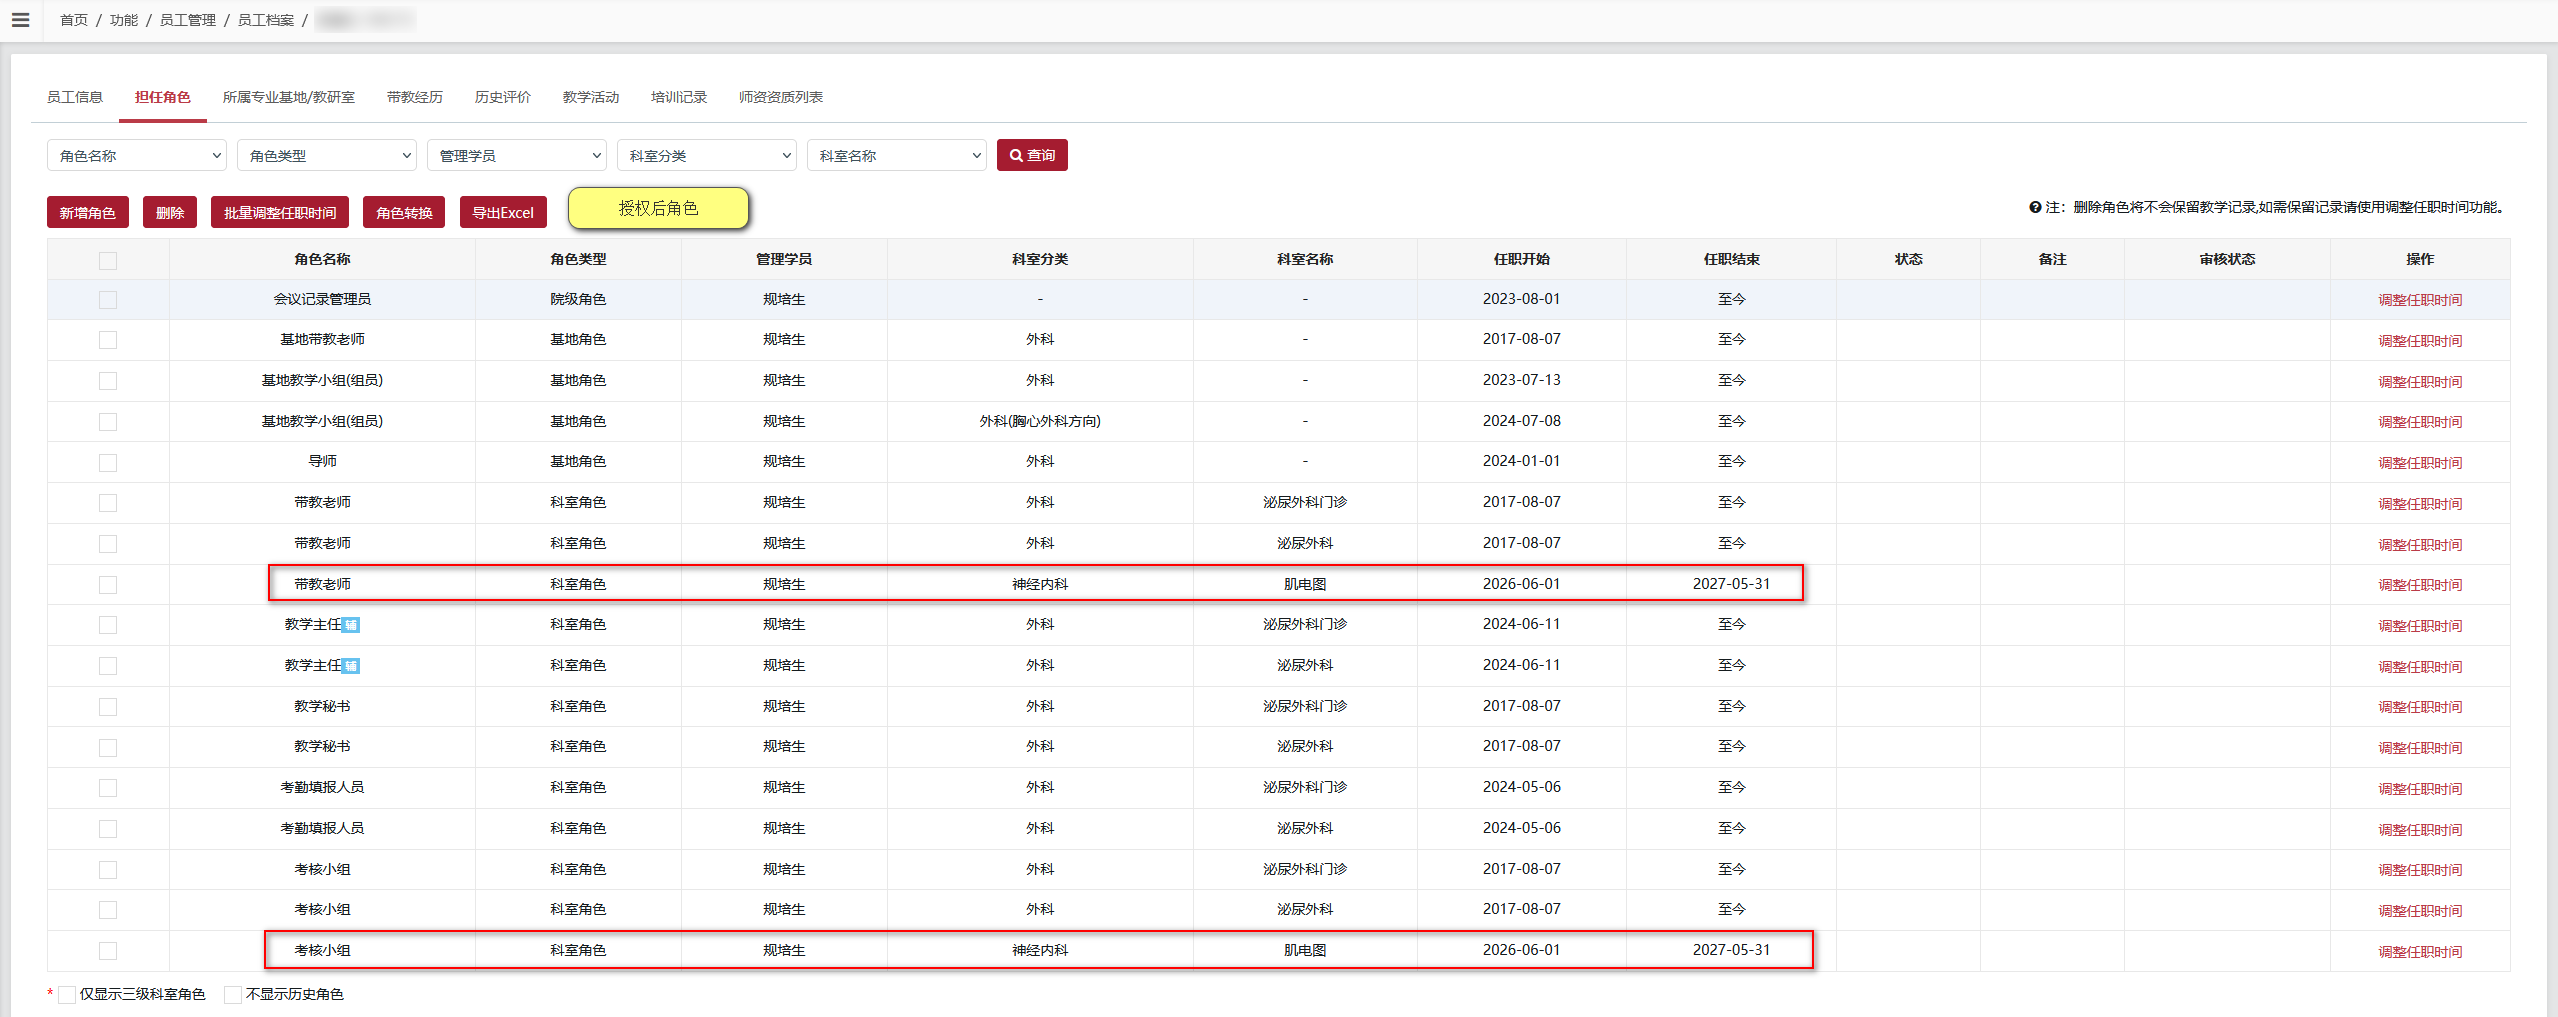Open 功能 breadcrumb link

click(x=124, y=20)
